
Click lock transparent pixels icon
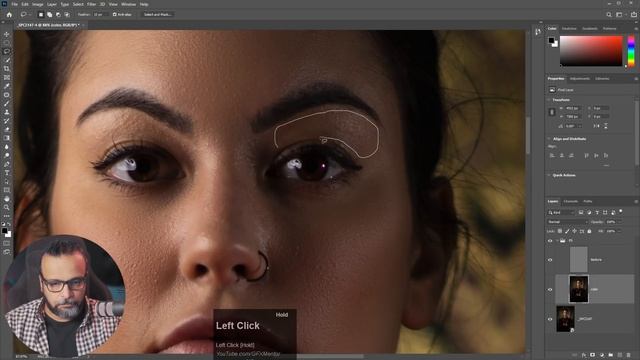[560, 231]
